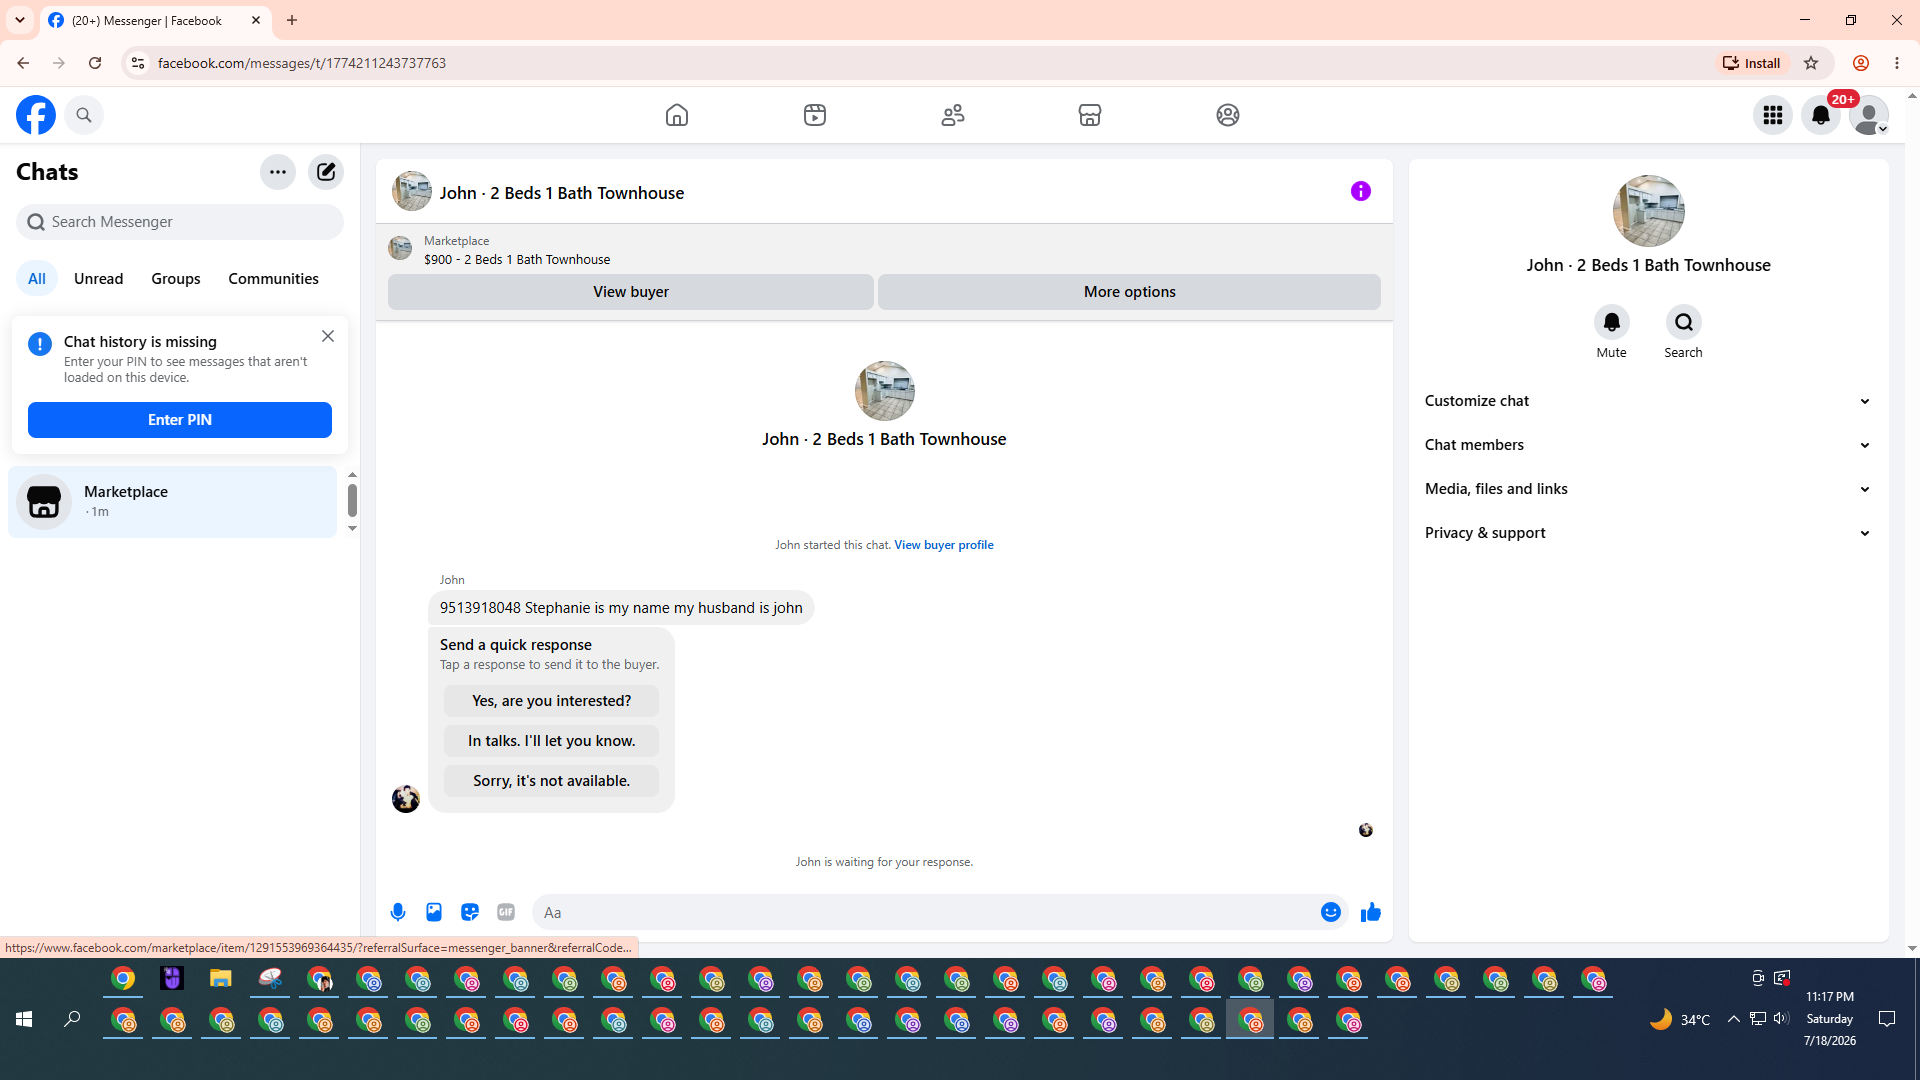Image resolution: width=1920 pixels, height=1080 pixels.
Task: Click the View buyer button
Action: [x=631, y=292]
